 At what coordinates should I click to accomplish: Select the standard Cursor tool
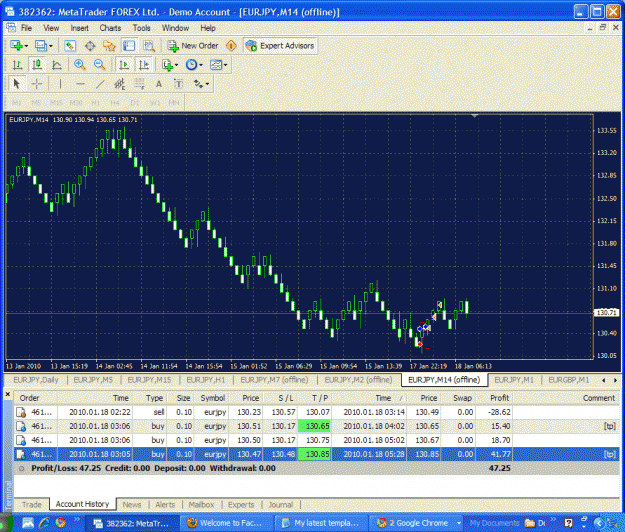click(x=16, y=84)
